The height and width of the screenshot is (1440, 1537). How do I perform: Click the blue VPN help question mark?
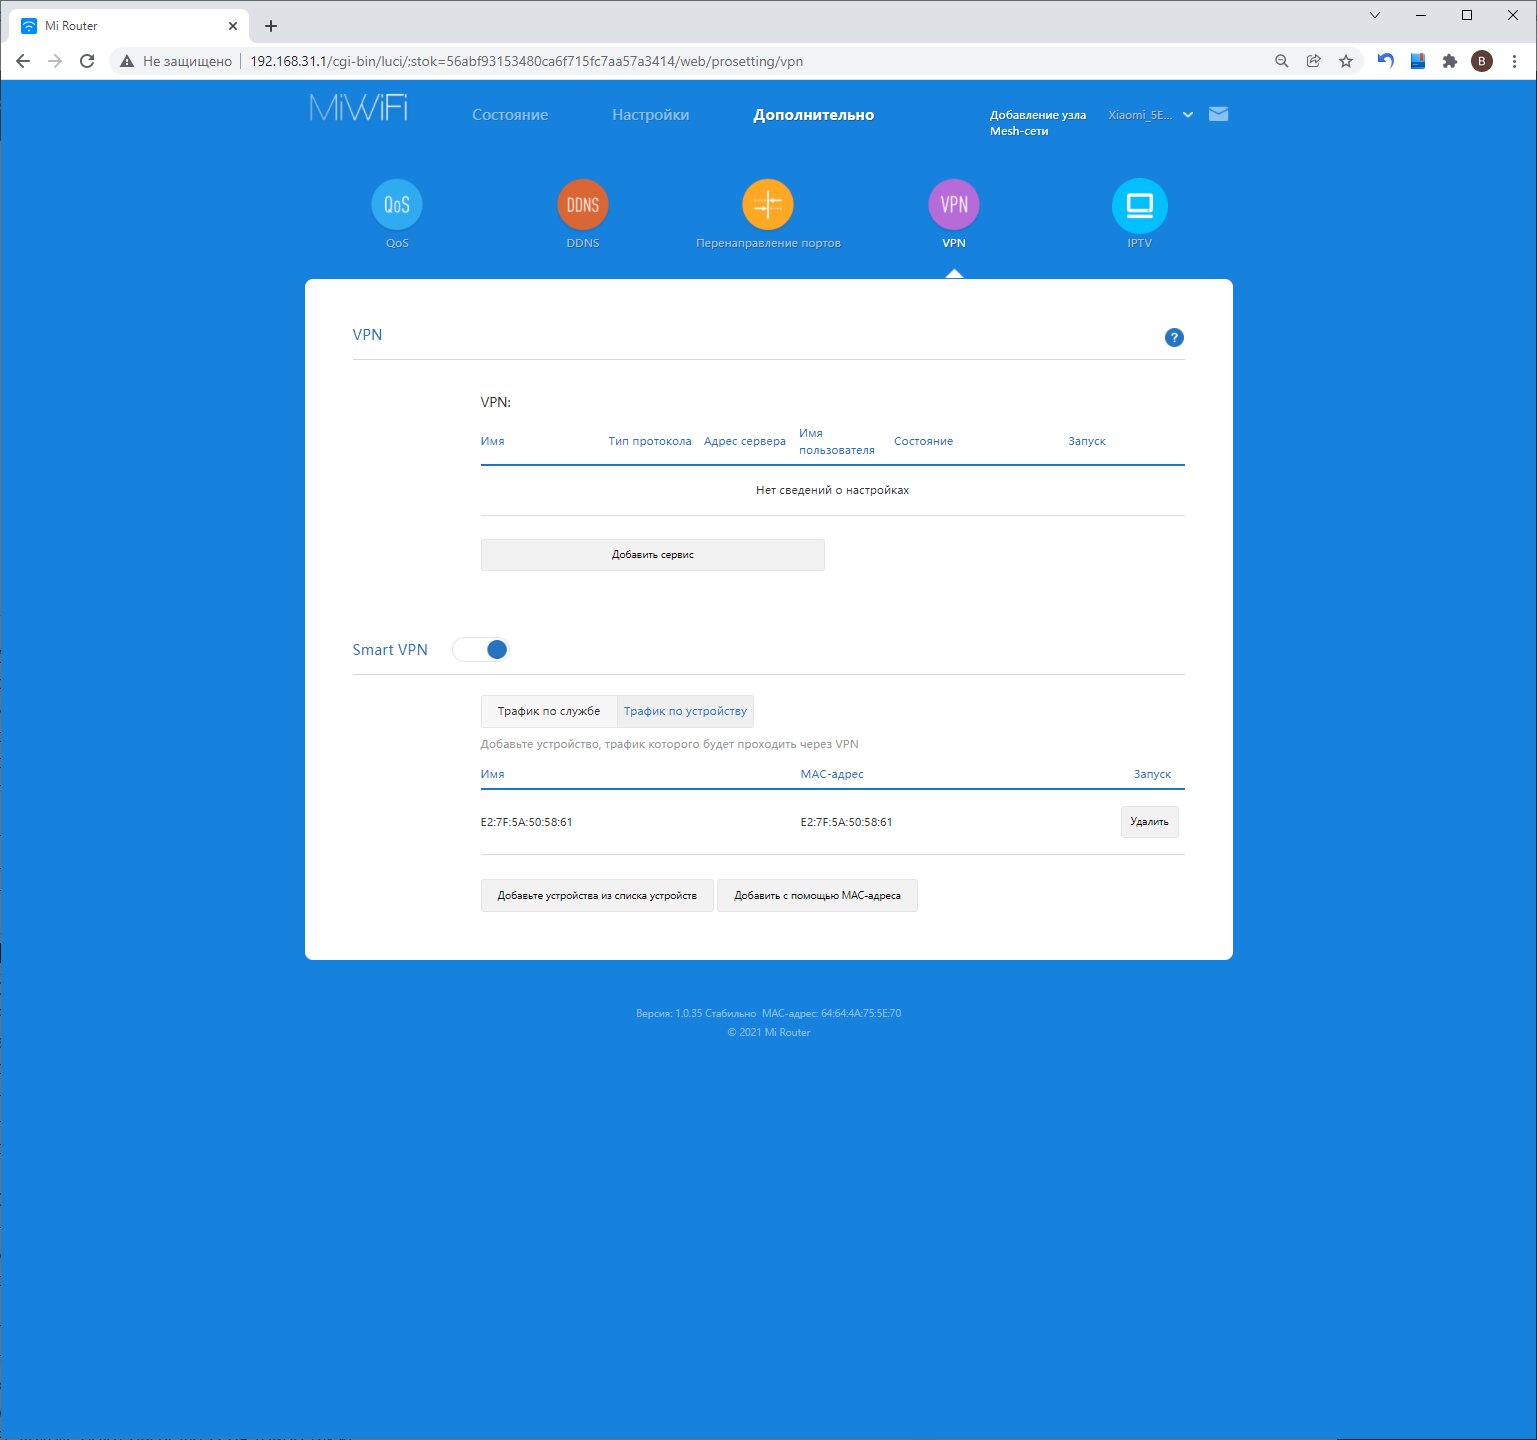pos(1174,338)
